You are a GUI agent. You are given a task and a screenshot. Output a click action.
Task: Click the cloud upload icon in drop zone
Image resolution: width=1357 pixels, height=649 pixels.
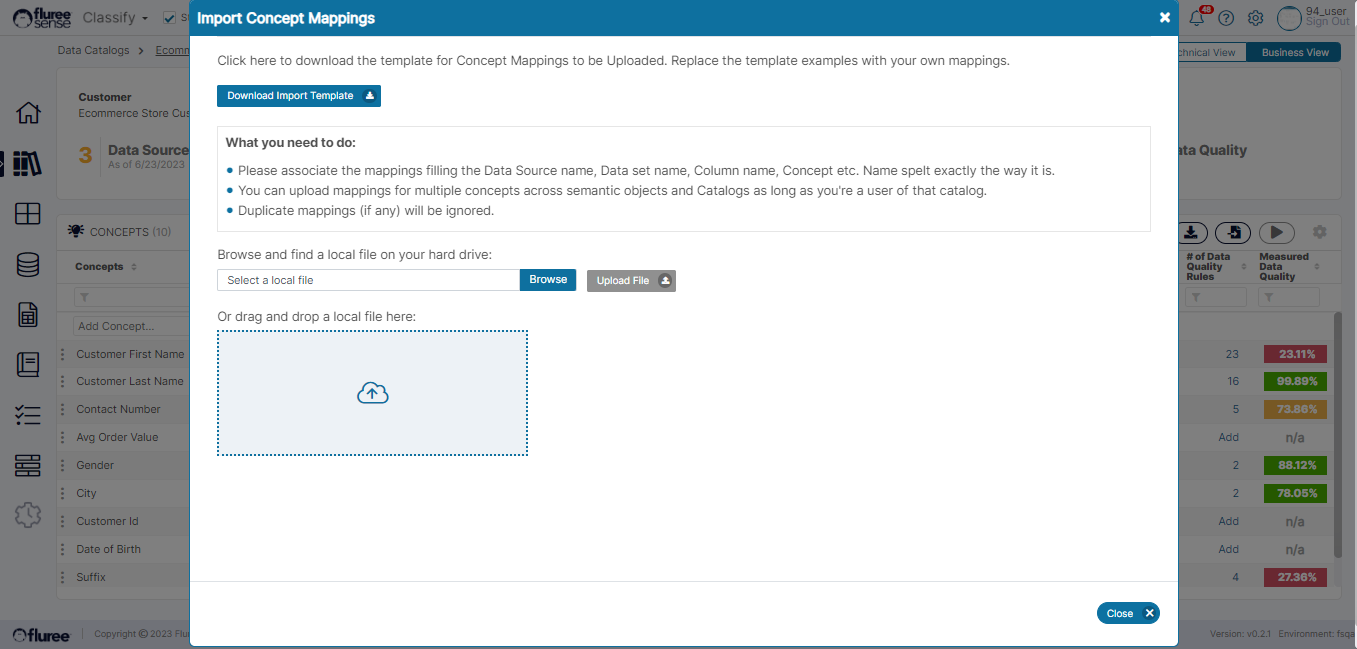(372, 393)
